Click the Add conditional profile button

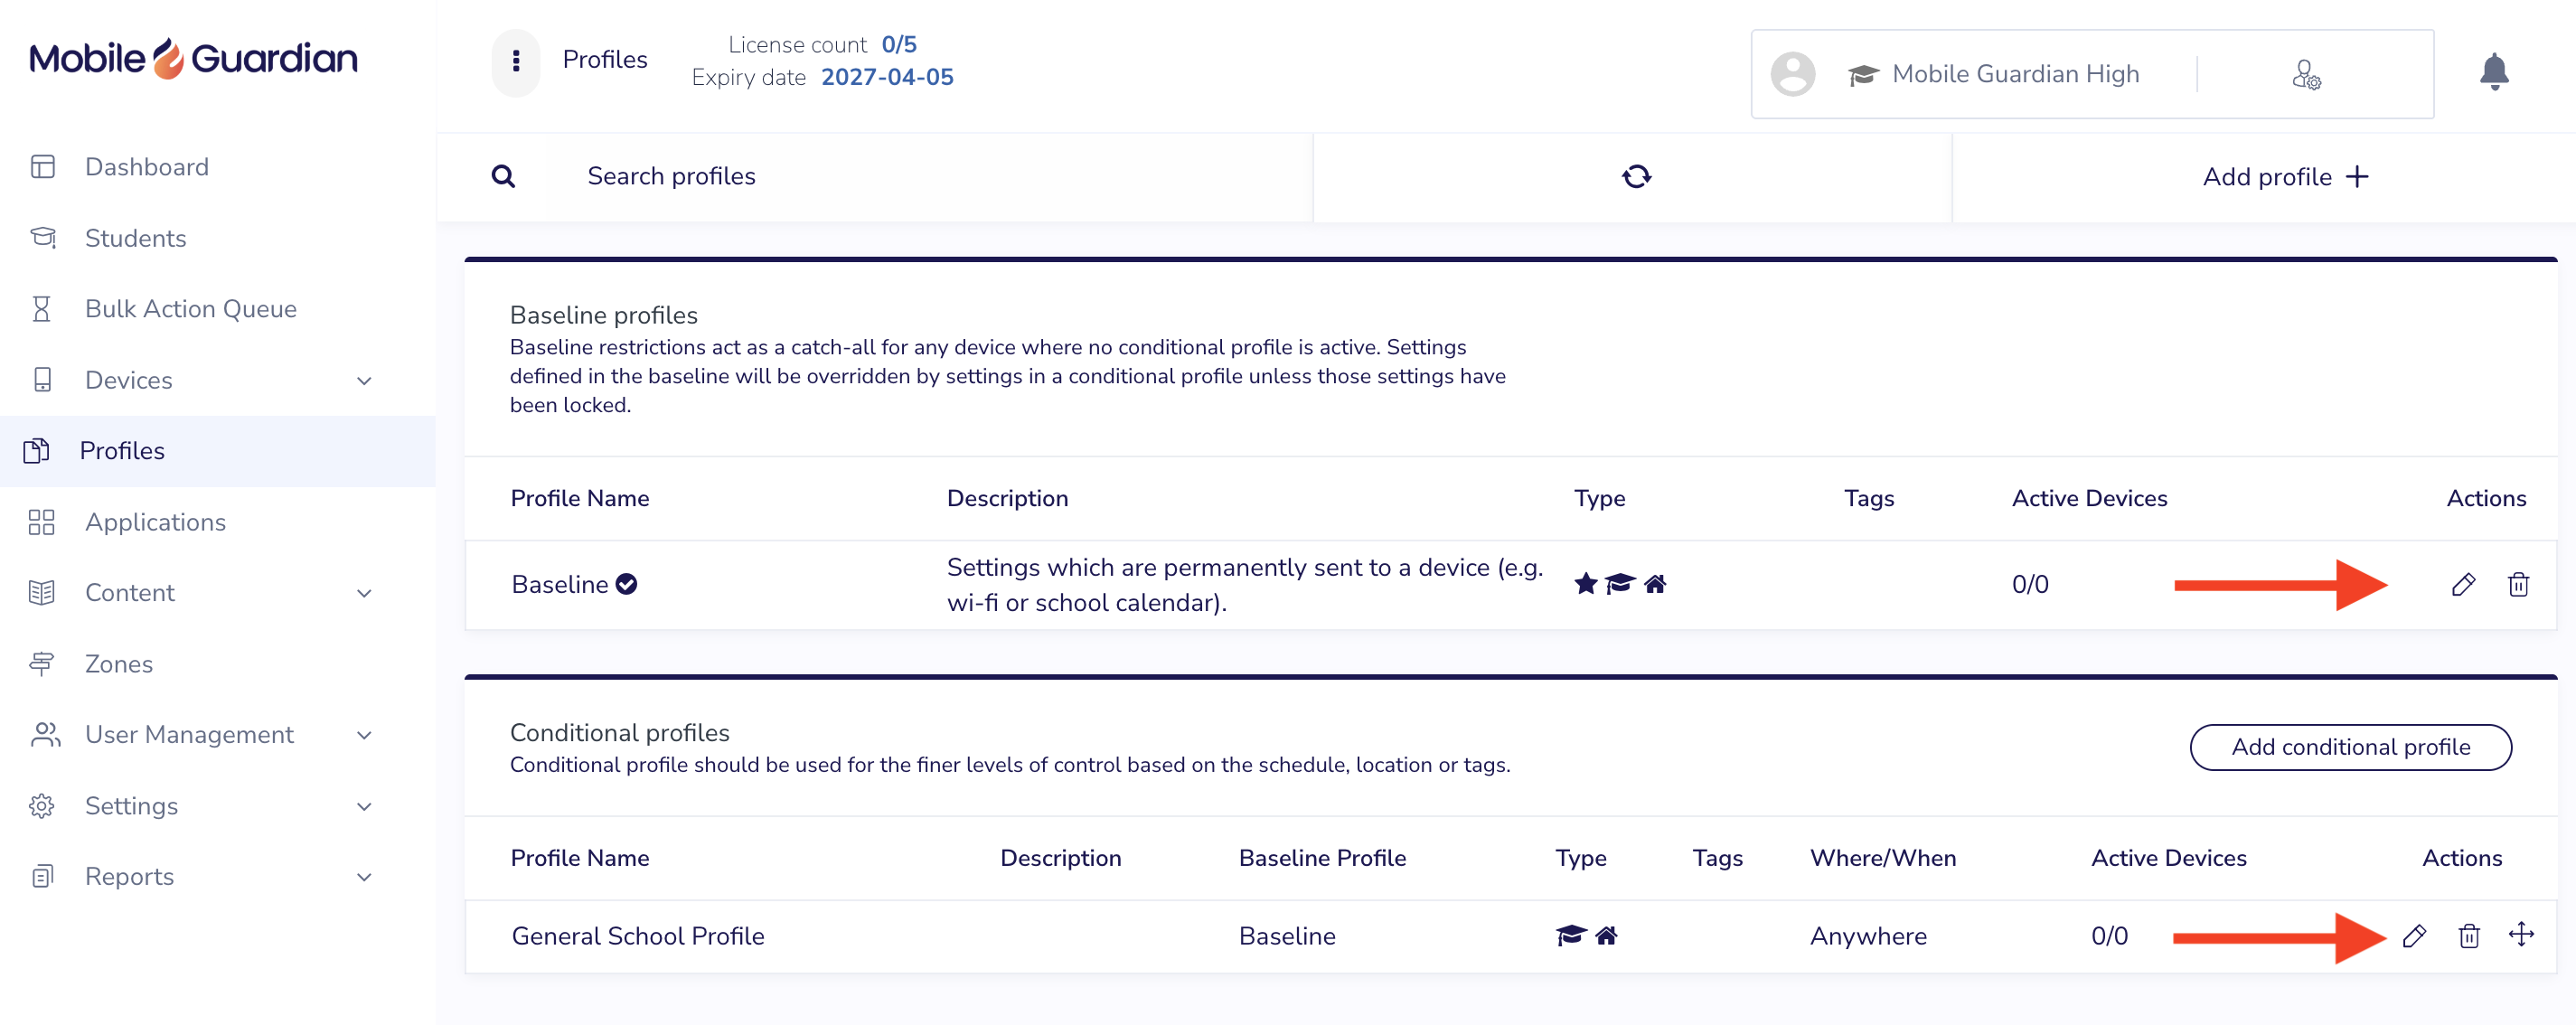(x=2350, y=747)
